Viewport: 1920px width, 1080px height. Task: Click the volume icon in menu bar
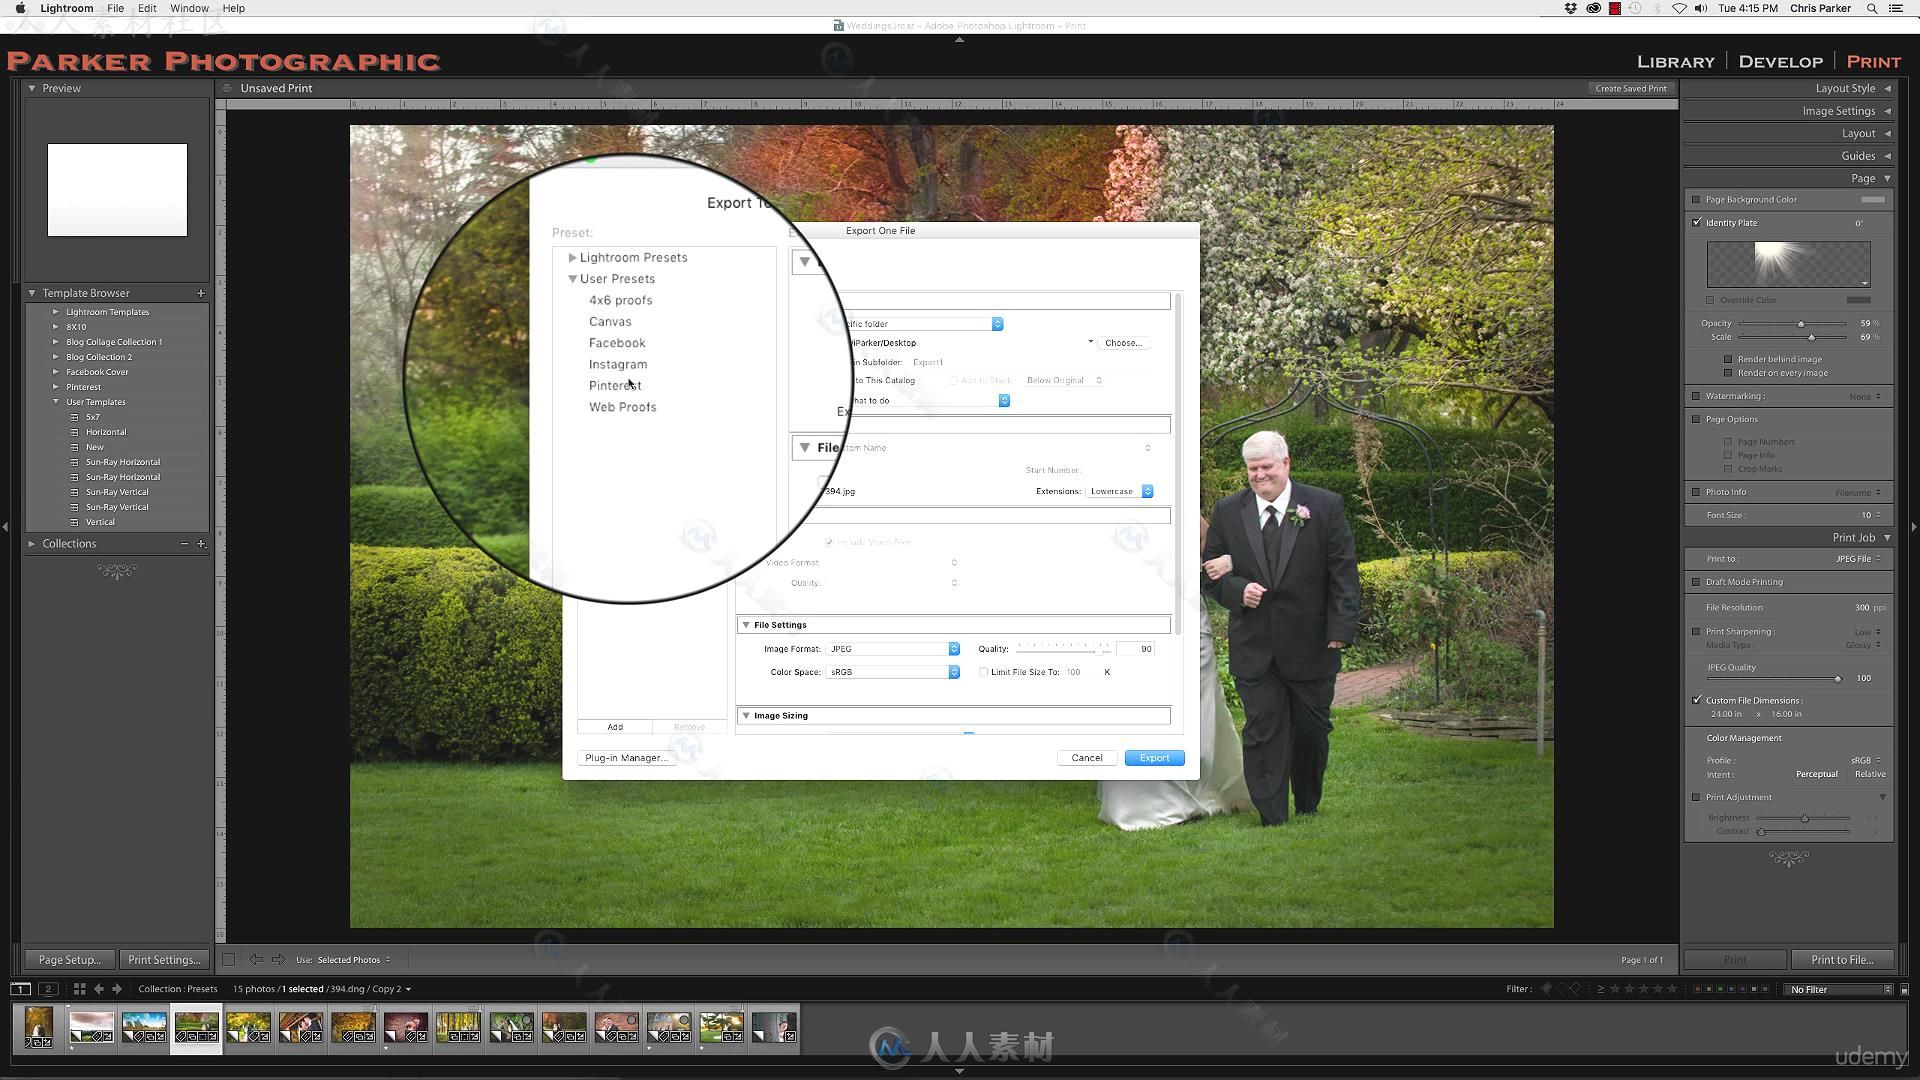tap(1701, 8)
